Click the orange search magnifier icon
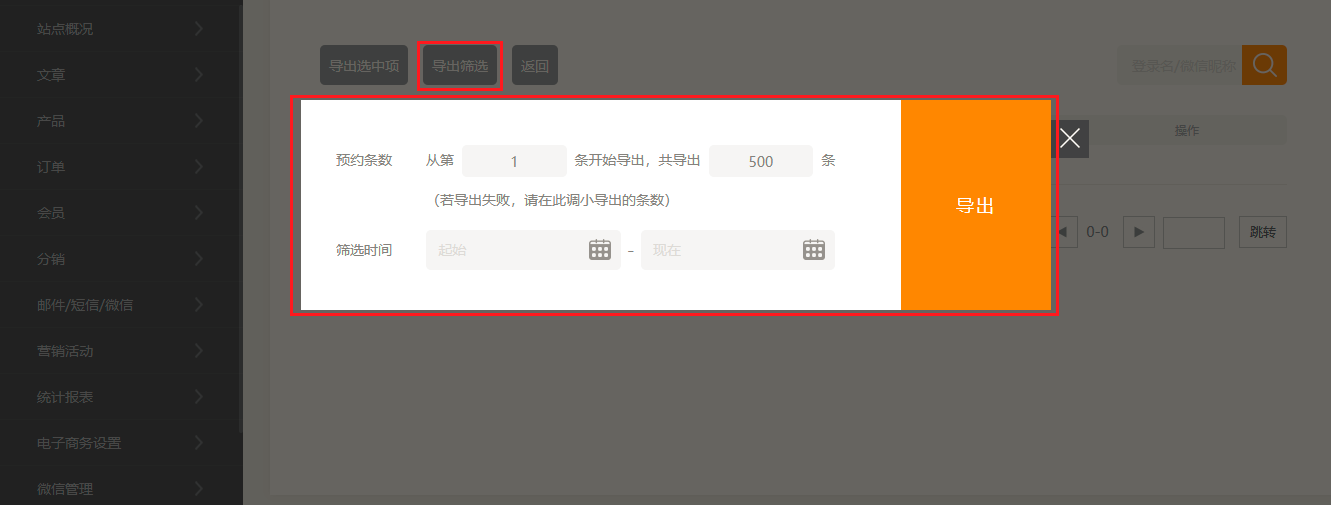This screenshot has width=1331, height=505. pos(1264,65)
